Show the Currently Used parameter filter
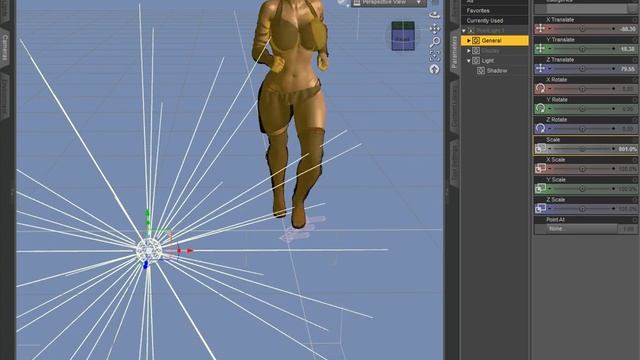The image size is (640, 360). [x=485, y=20]
